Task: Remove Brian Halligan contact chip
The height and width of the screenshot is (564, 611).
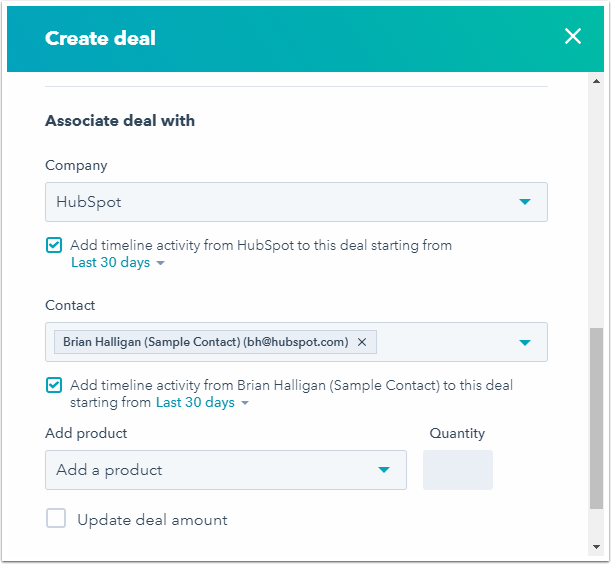Action: coord(362,342)
